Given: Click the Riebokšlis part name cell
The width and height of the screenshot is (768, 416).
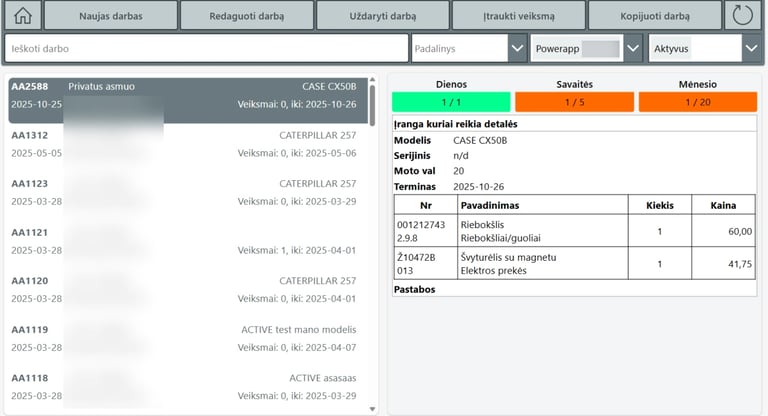Looking at the screenshot, I should pos(543,231).
